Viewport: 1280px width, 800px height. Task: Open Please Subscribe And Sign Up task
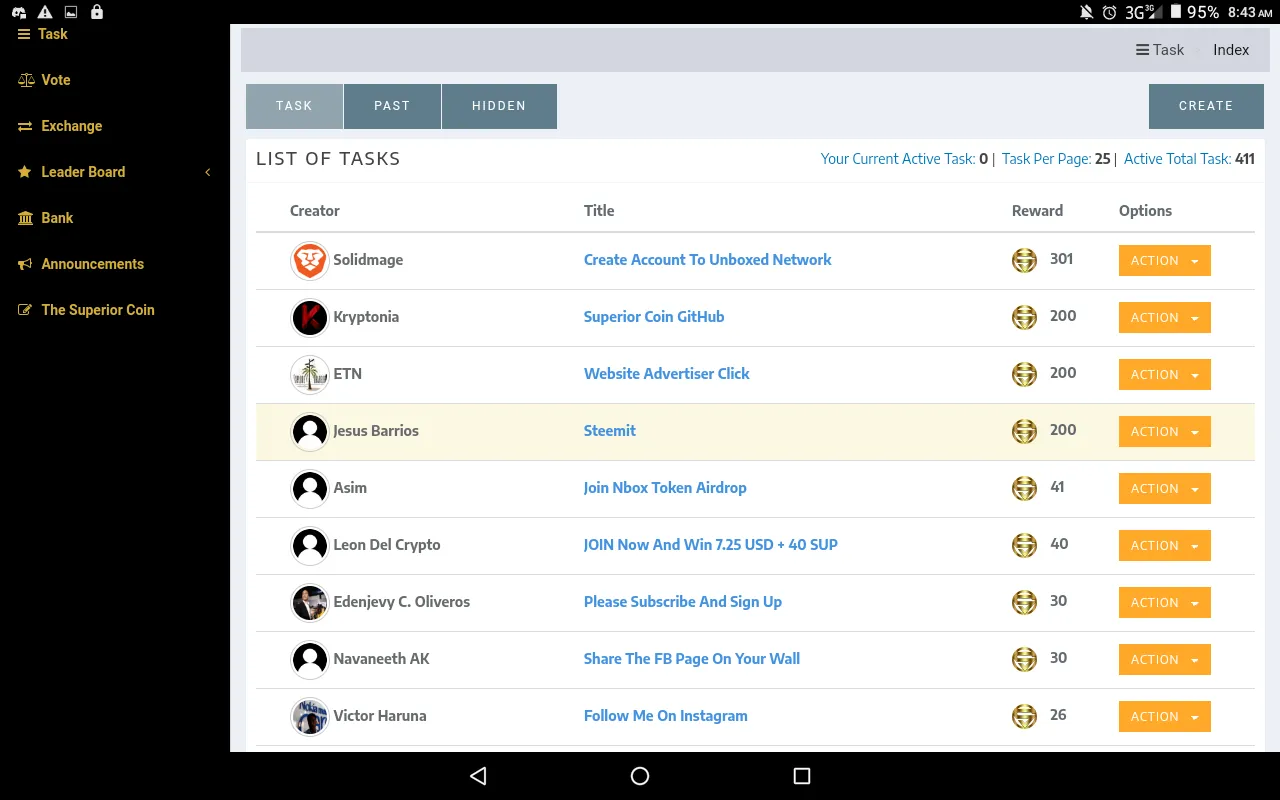point(683,602)
